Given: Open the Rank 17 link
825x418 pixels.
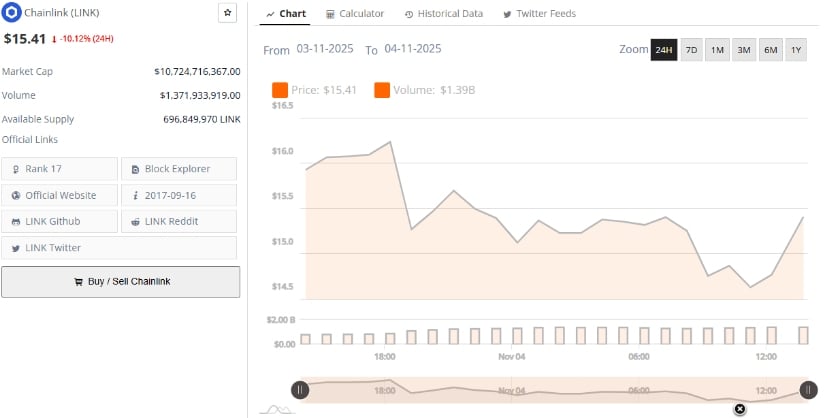Looking at the screenshot, I should click(x=60, y=169).
